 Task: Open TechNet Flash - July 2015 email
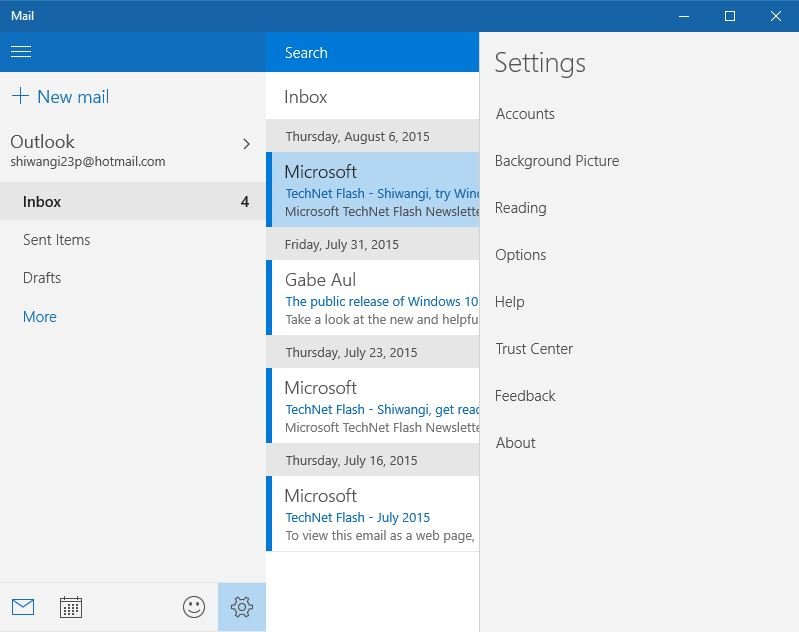[x=372, y=514]
